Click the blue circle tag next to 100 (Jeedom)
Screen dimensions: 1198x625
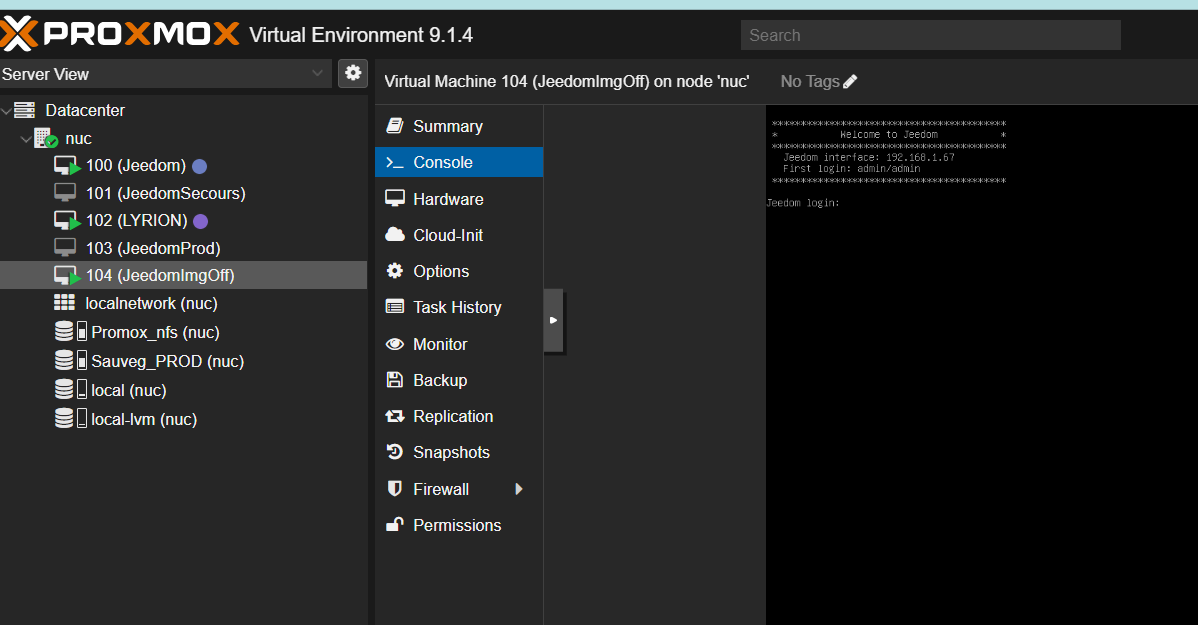point(199,166)
